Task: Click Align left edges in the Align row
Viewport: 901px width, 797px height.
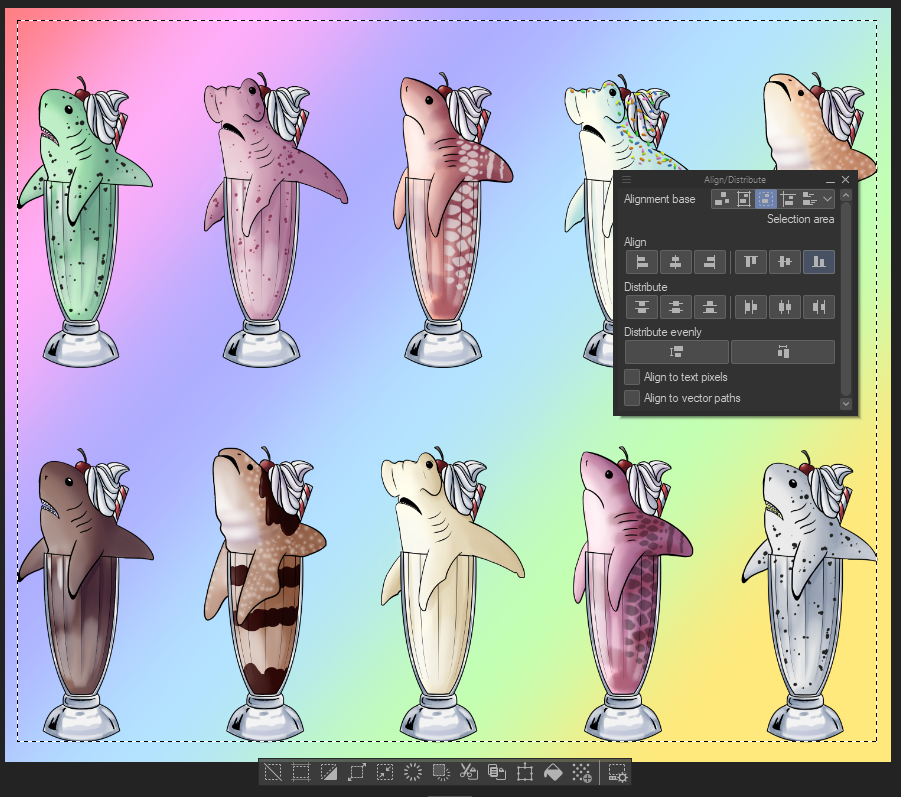Action: pos(642,262)
